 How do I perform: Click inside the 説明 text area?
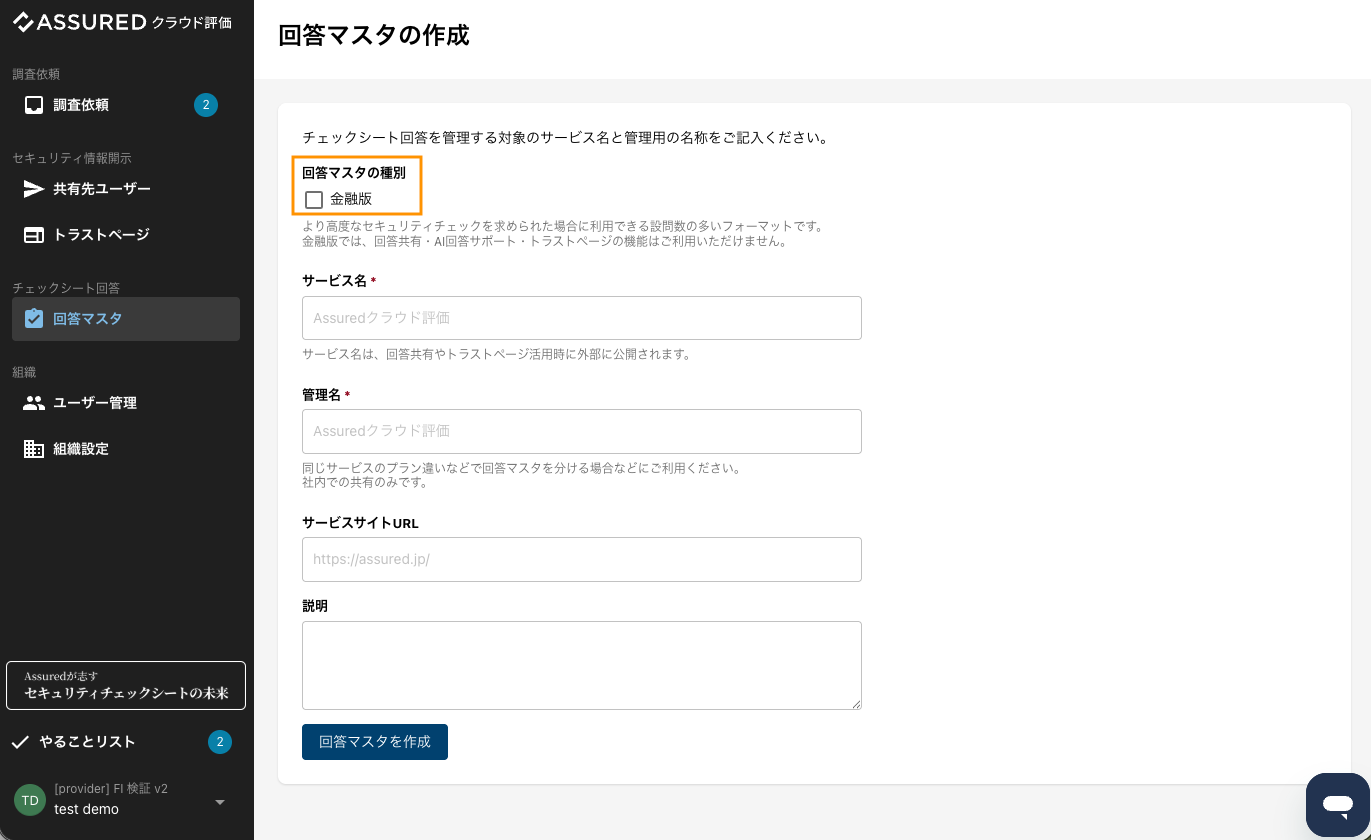(582, 665)
